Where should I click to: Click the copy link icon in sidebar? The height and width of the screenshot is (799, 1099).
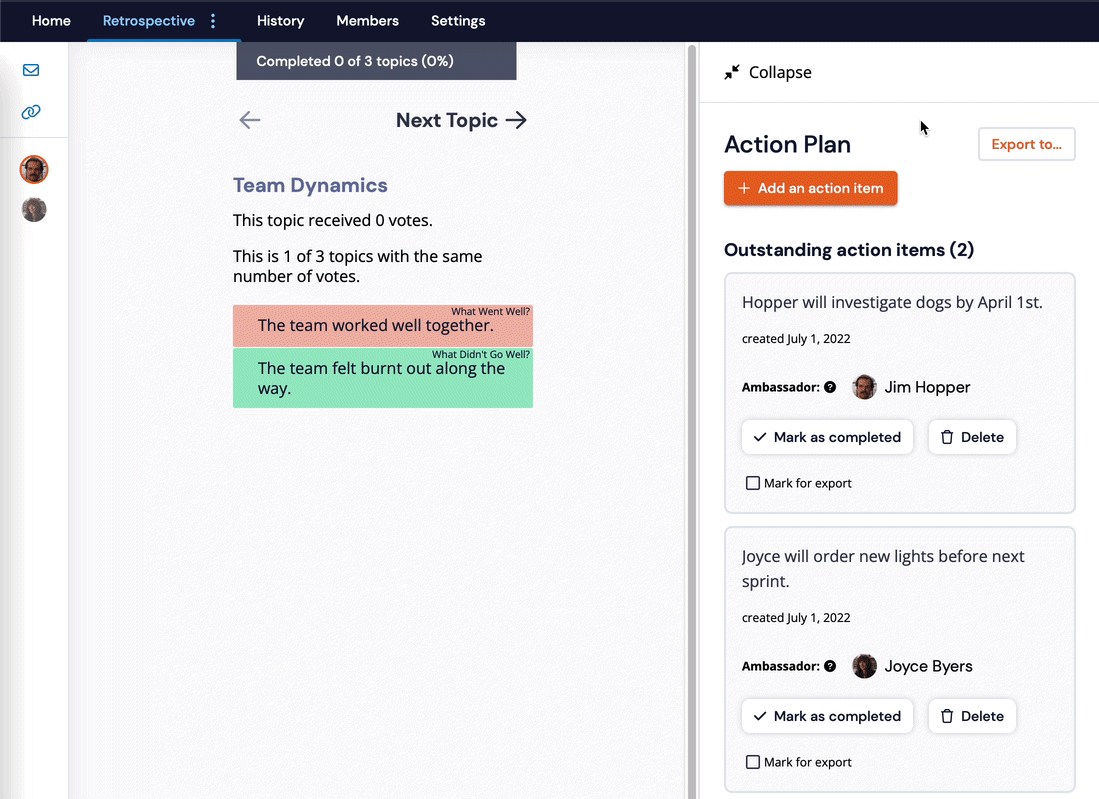pos(31,112)
